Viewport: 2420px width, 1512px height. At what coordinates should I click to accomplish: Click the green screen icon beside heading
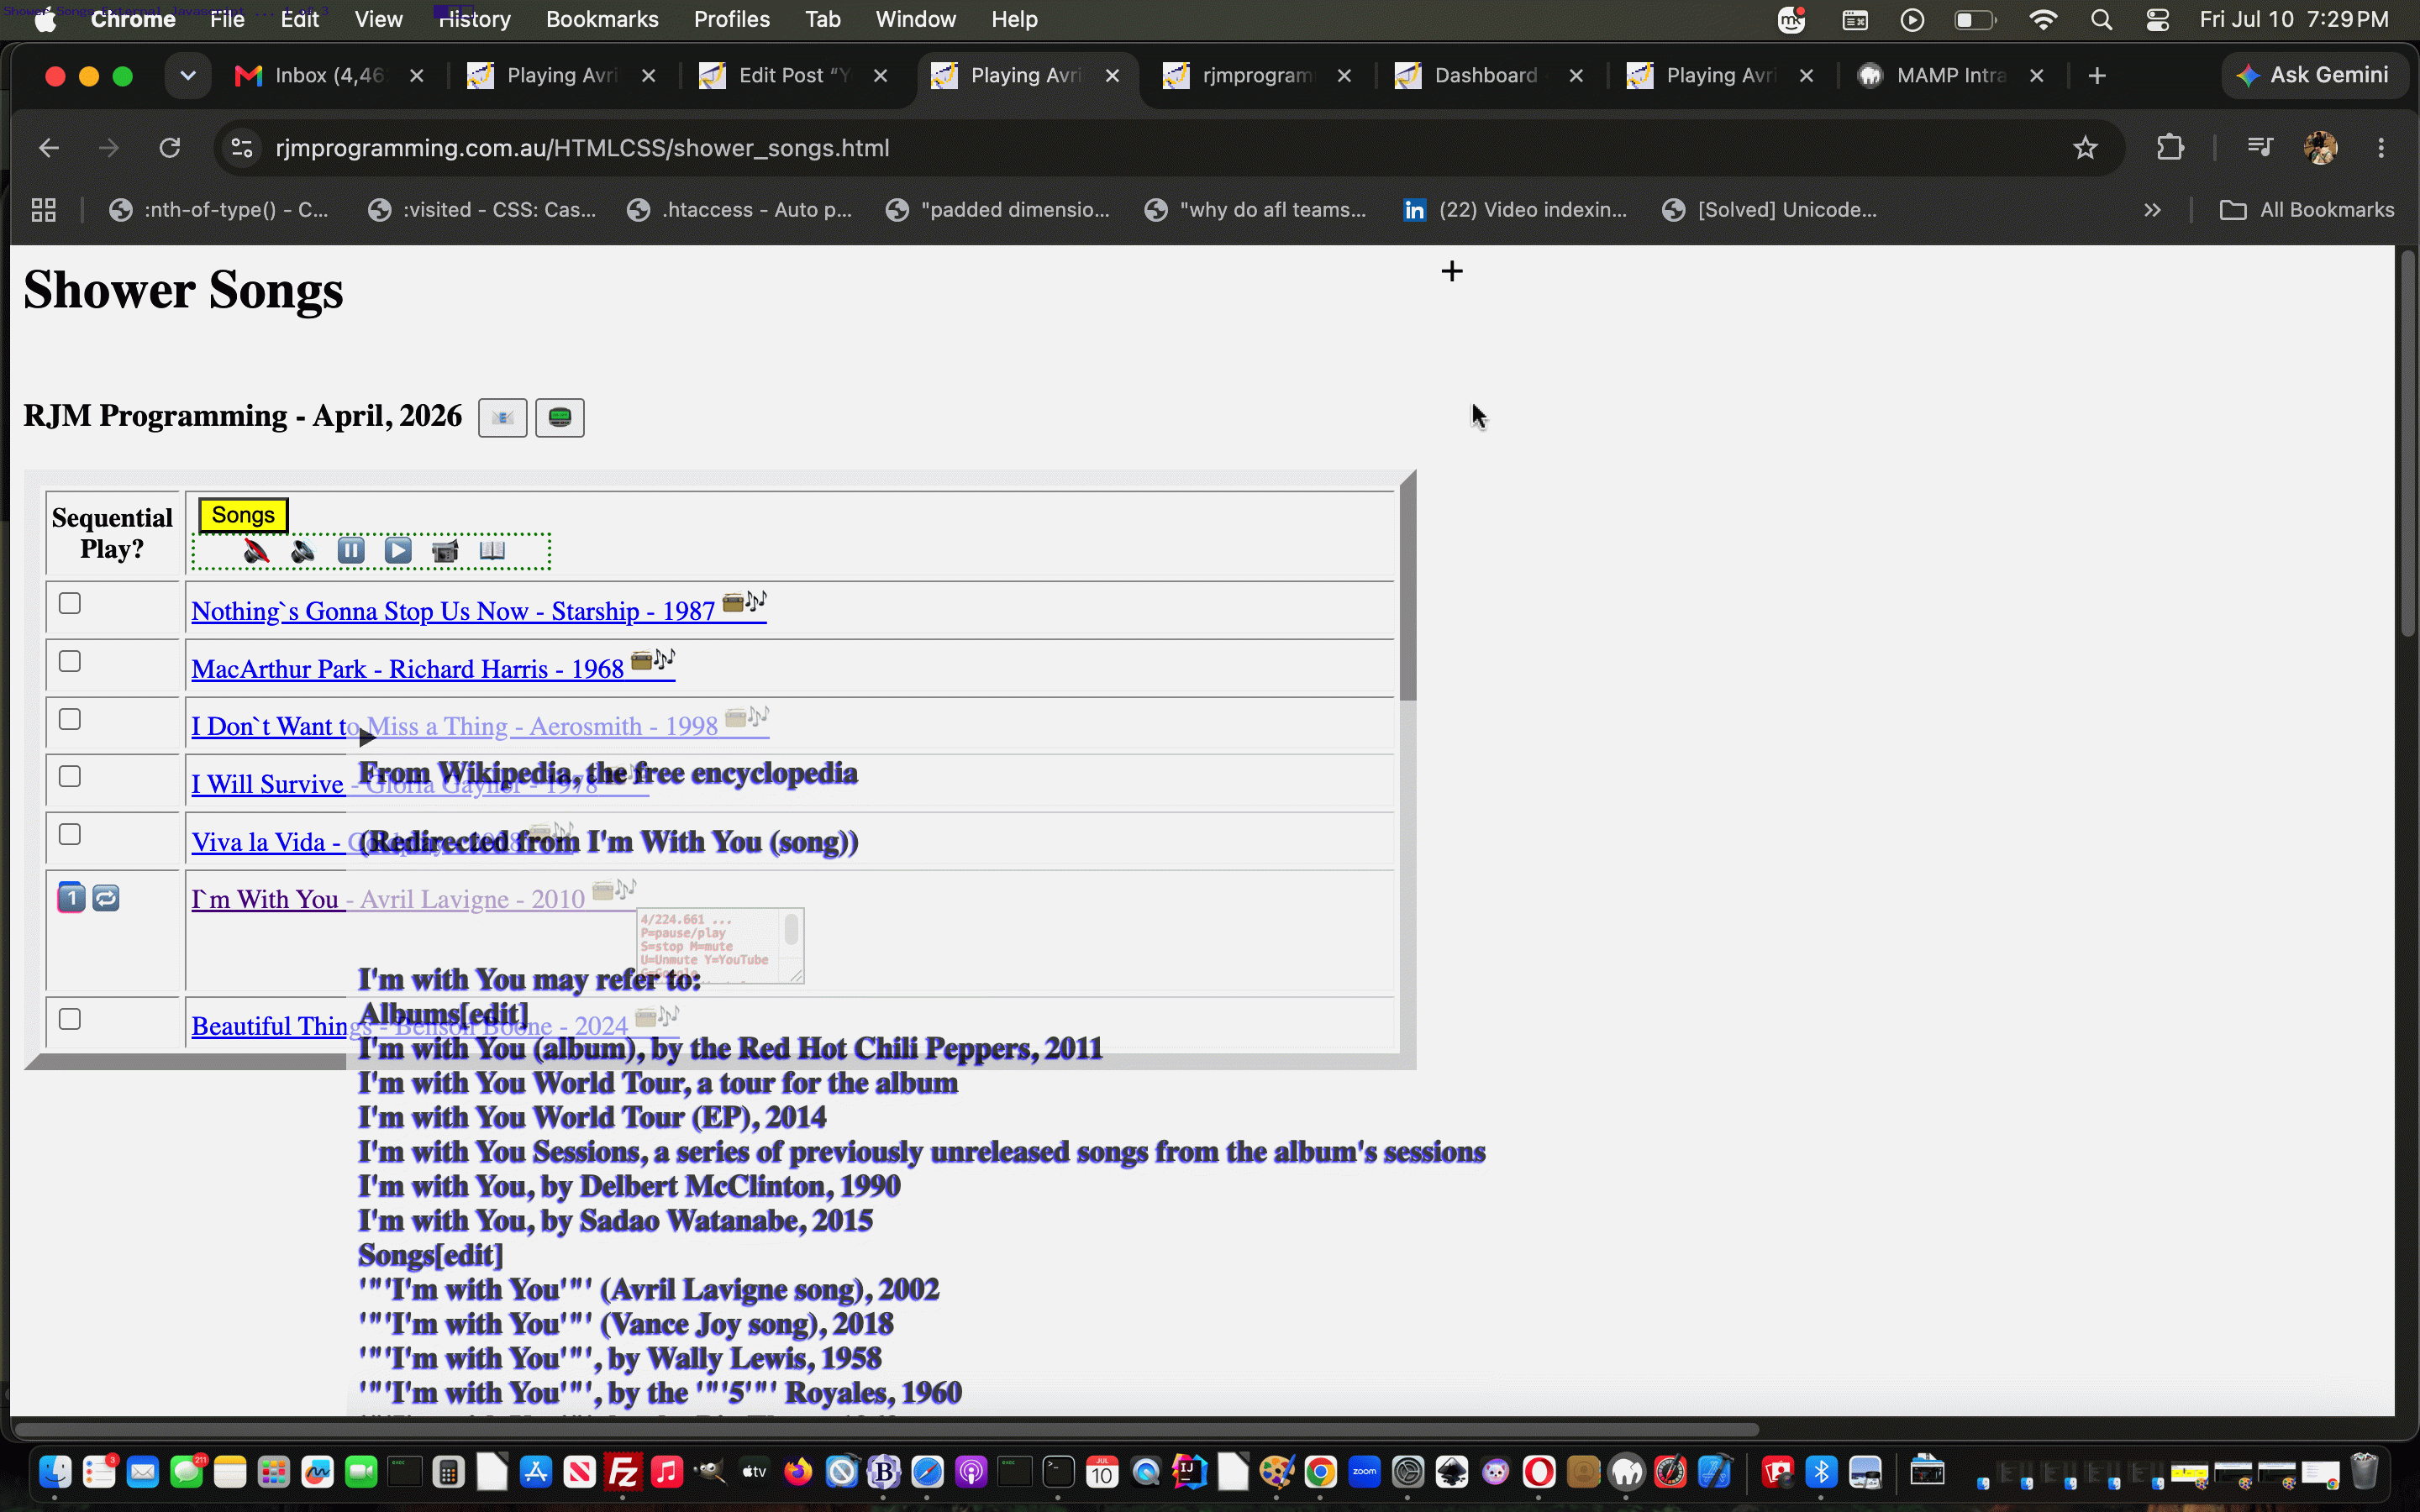tap(560, 418)
